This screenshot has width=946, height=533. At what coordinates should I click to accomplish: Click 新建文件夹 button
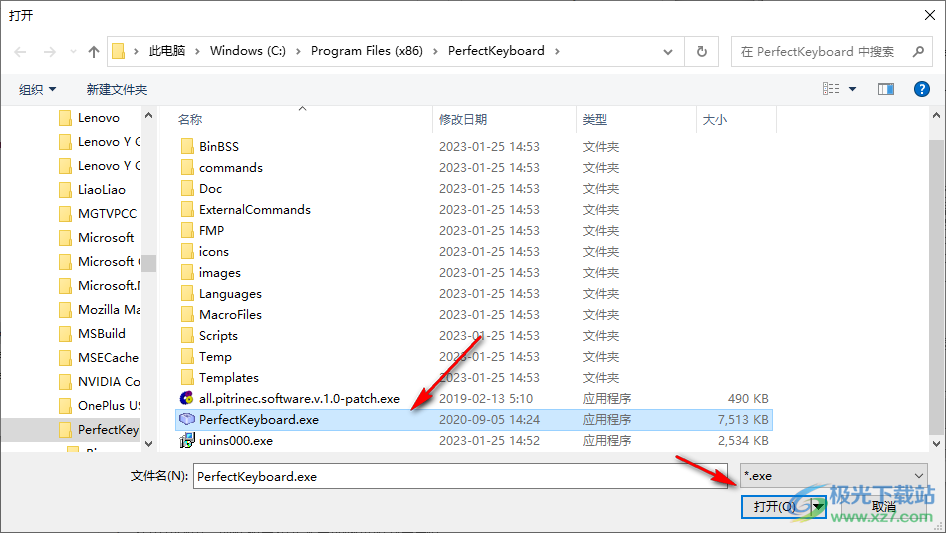(x=116, y=89)
